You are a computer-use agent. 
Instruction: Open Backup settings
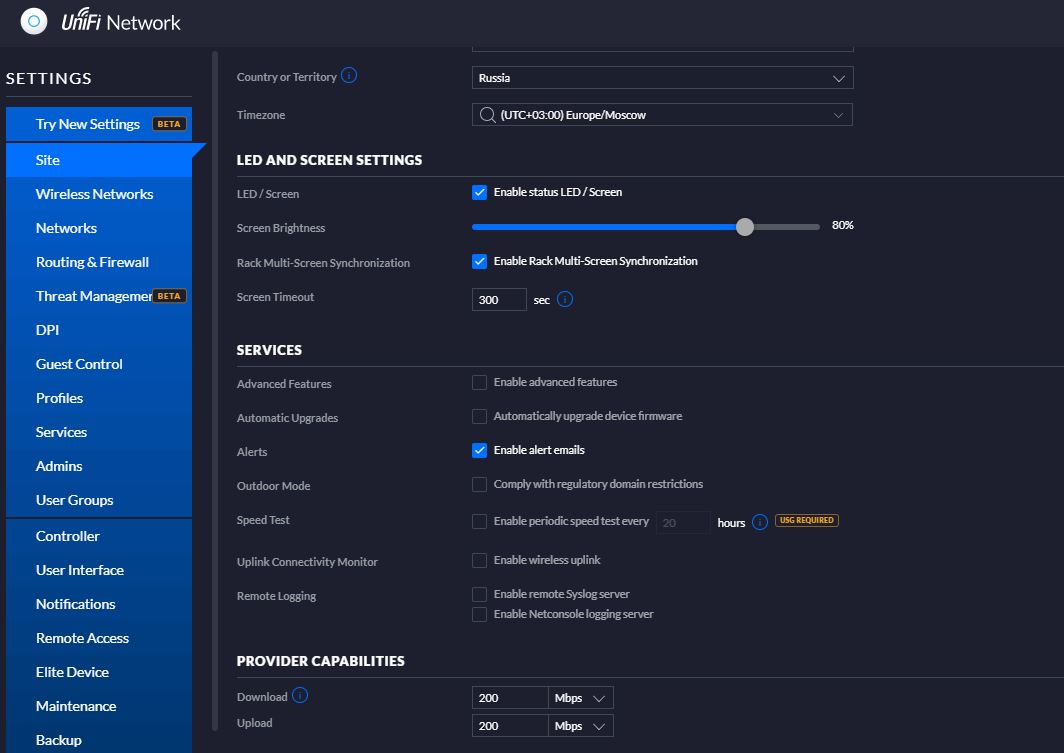tap(99, 740)
